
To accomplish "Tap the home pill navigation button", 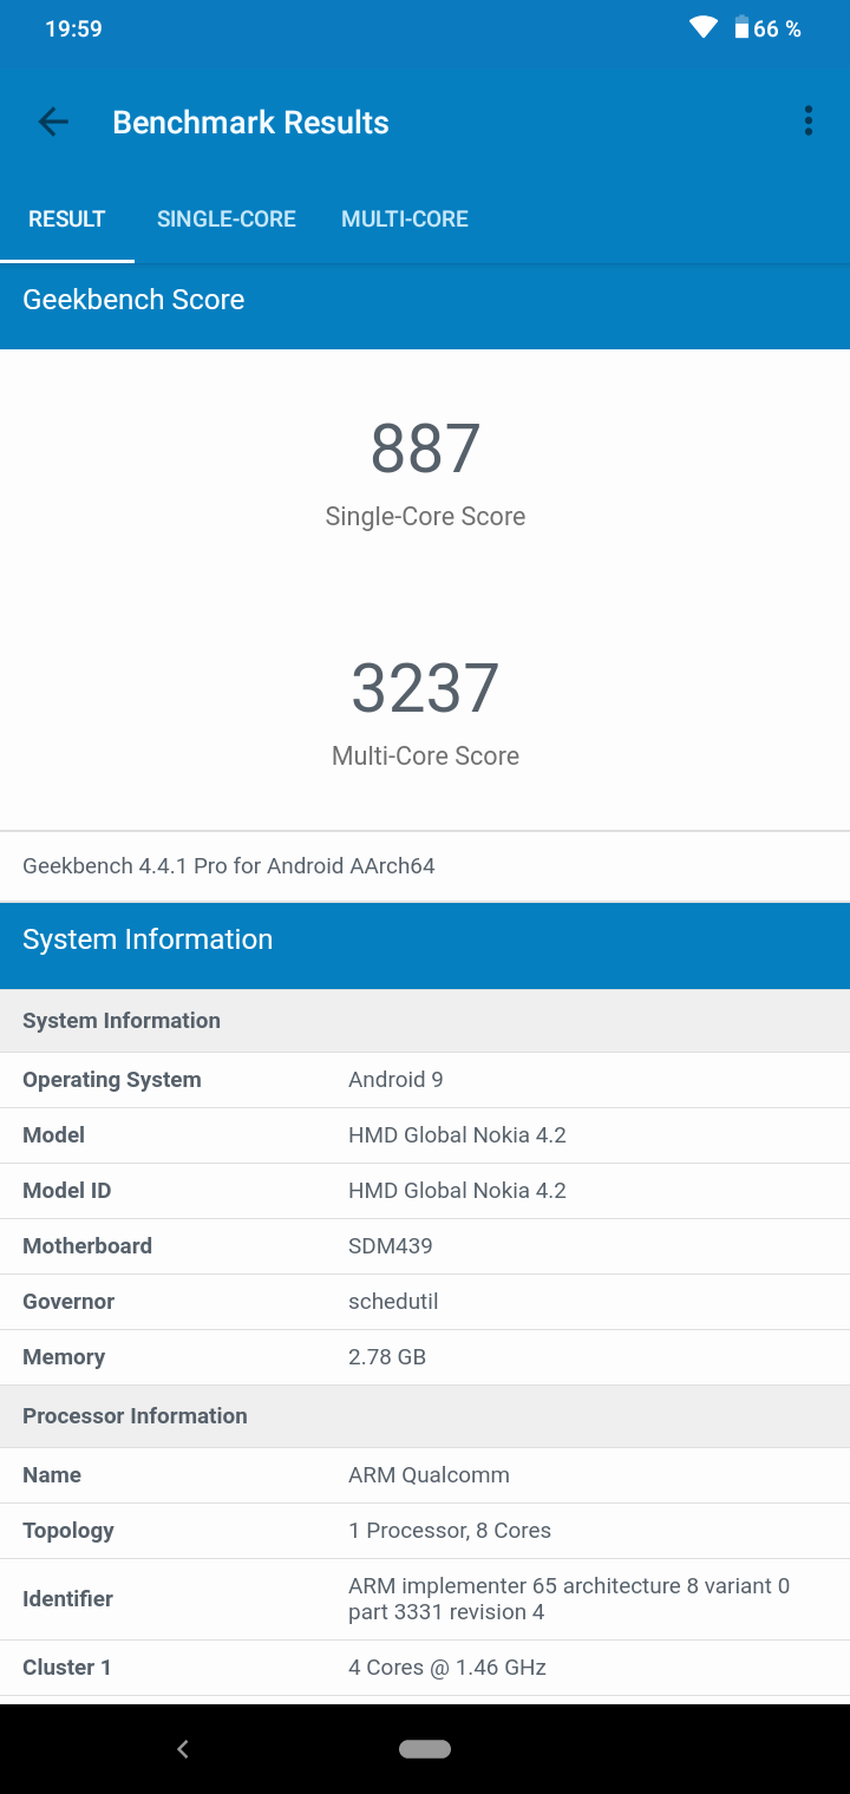I will [425, 1748].
